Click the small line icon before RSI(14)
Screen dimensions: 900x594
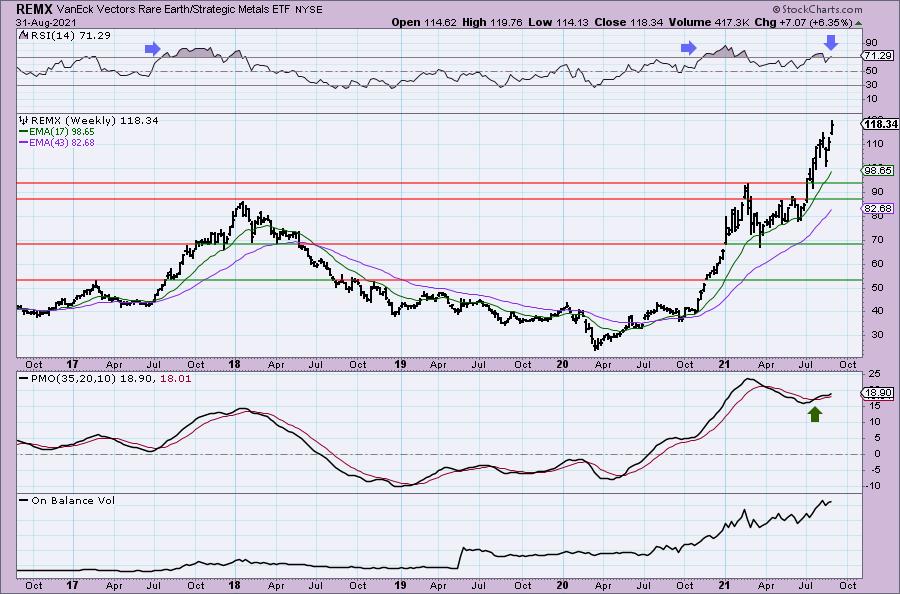(23, 35)
